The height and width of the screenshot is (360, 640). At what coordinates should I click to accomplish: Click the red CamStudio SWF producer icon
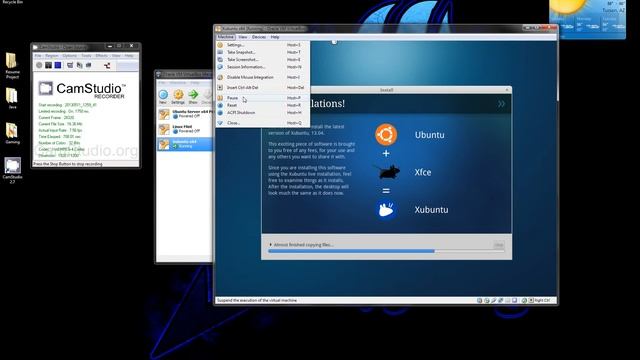107,65
